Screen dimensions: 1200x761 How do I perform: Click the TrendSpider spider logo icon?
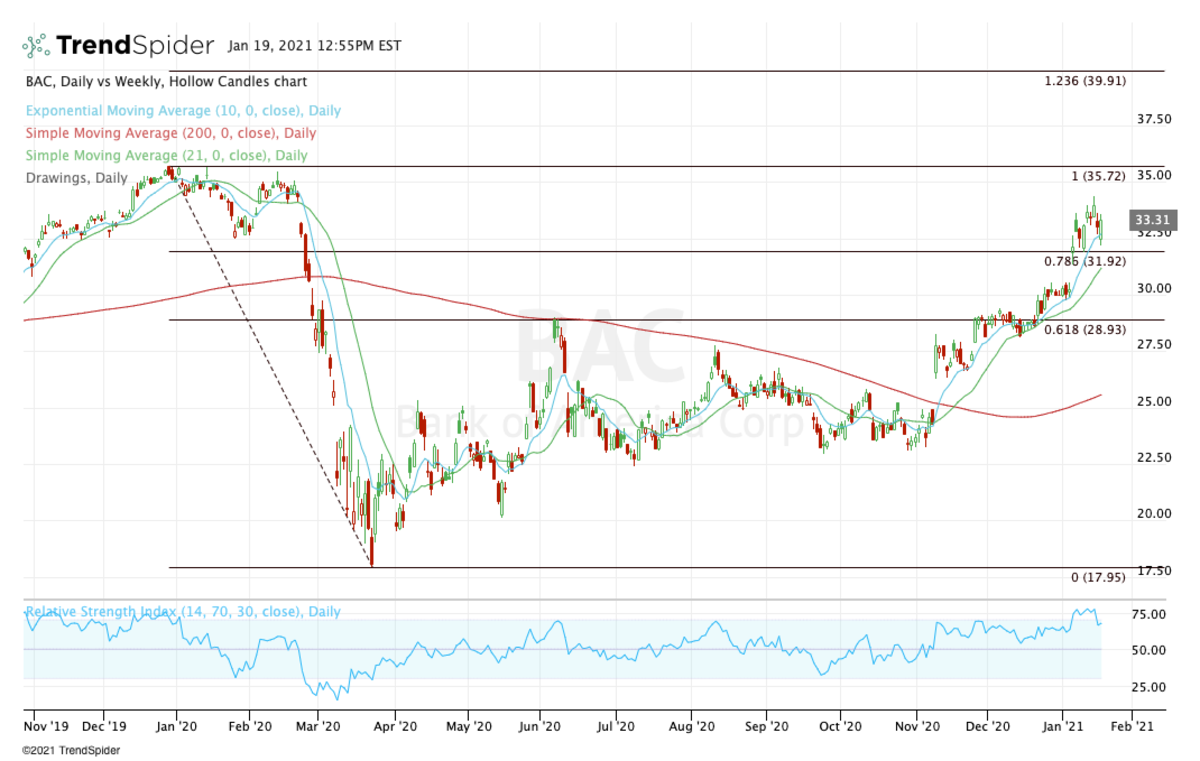pos(36,45)
